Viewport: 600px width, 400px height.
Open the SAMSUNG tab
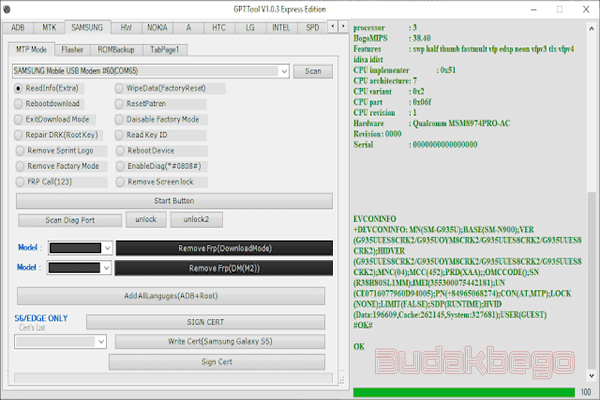[87, 27]
